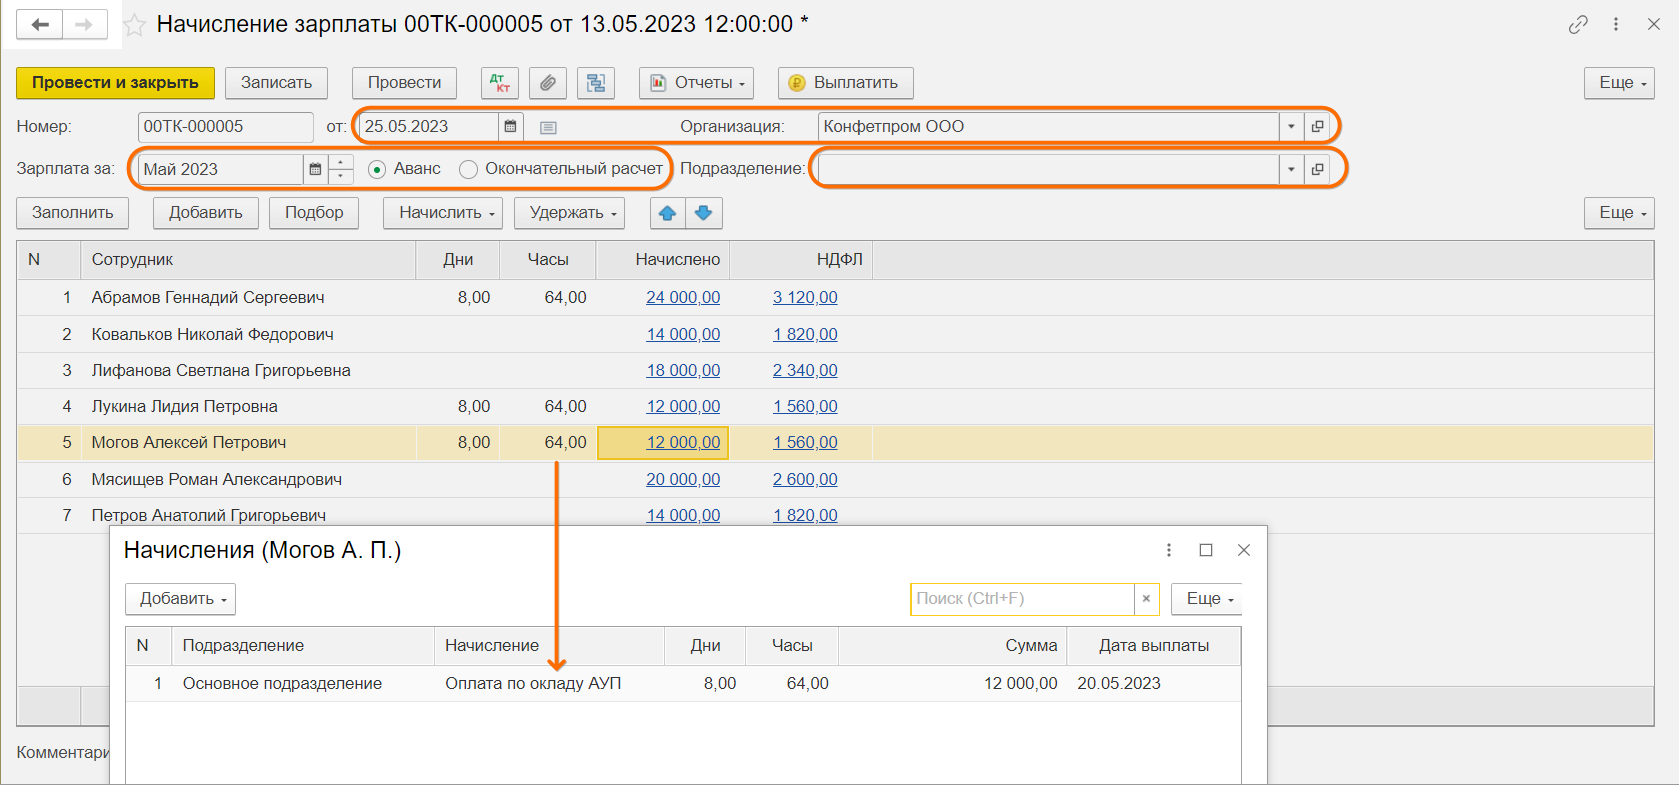
Task: Select Окончательный расчет radio button
Action: [468, 170]
